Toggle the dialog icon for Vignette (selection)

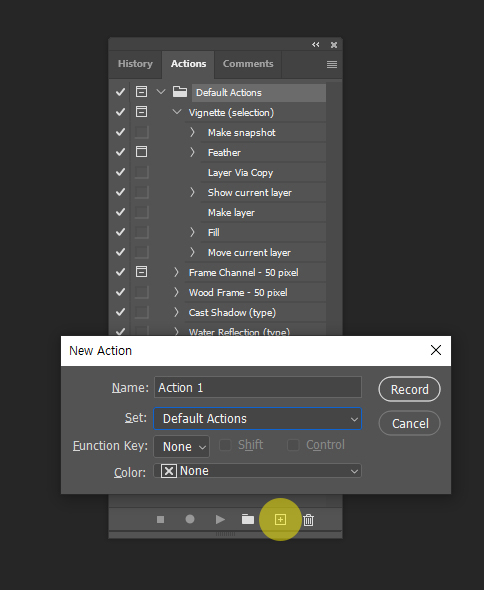click(x=142, y=112)
